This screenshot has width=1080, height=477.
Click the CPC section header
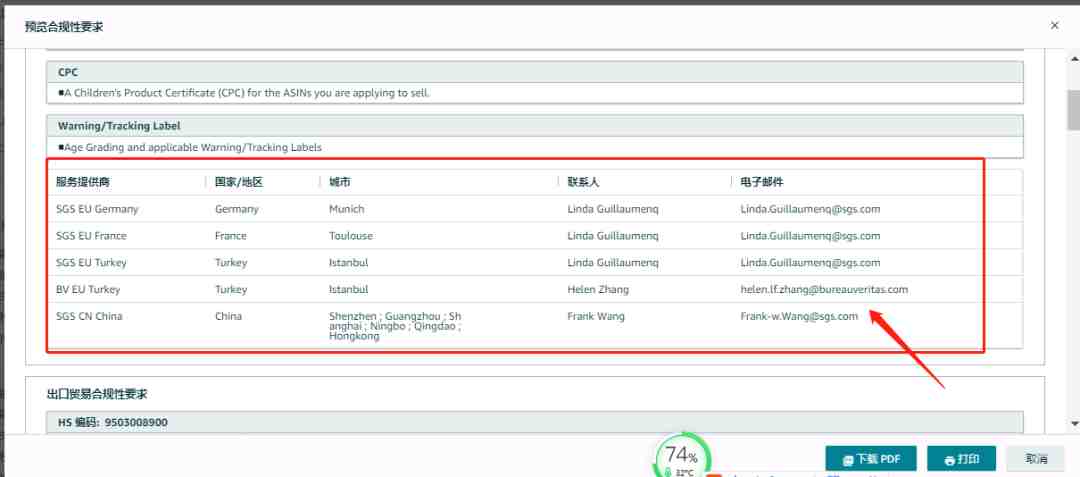(x=534, y=72)
